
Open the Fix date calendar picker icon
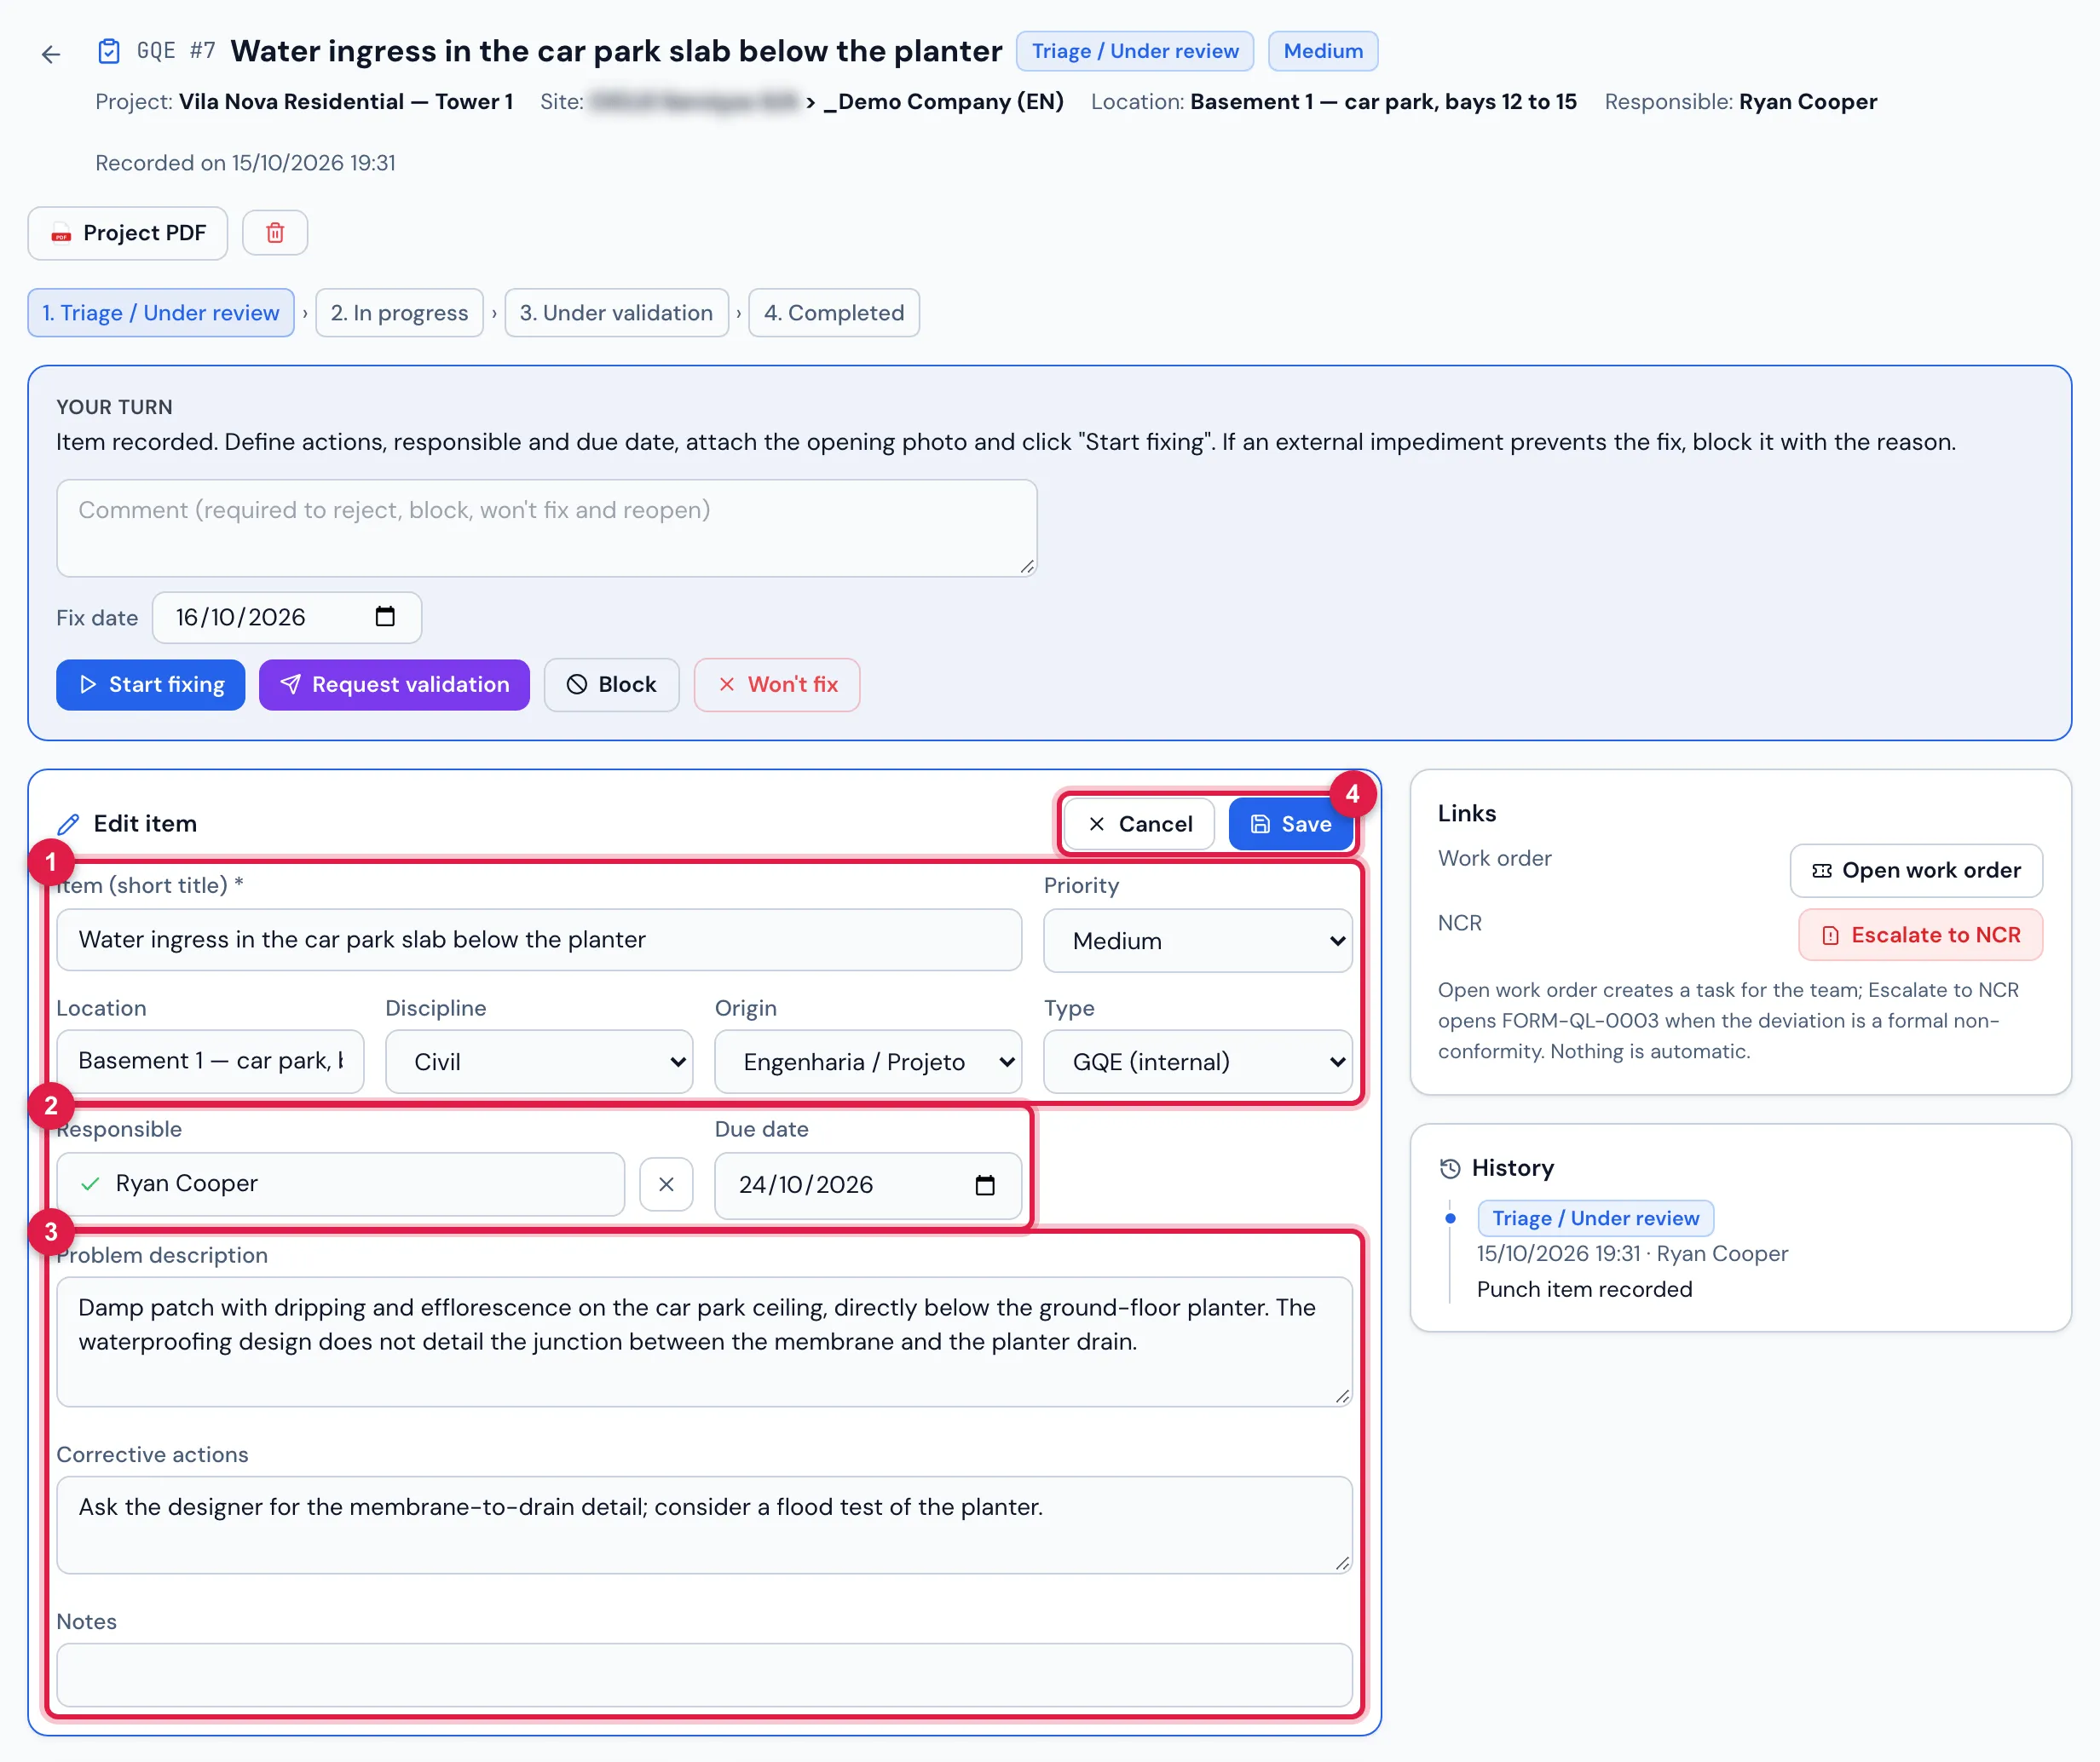385,617
